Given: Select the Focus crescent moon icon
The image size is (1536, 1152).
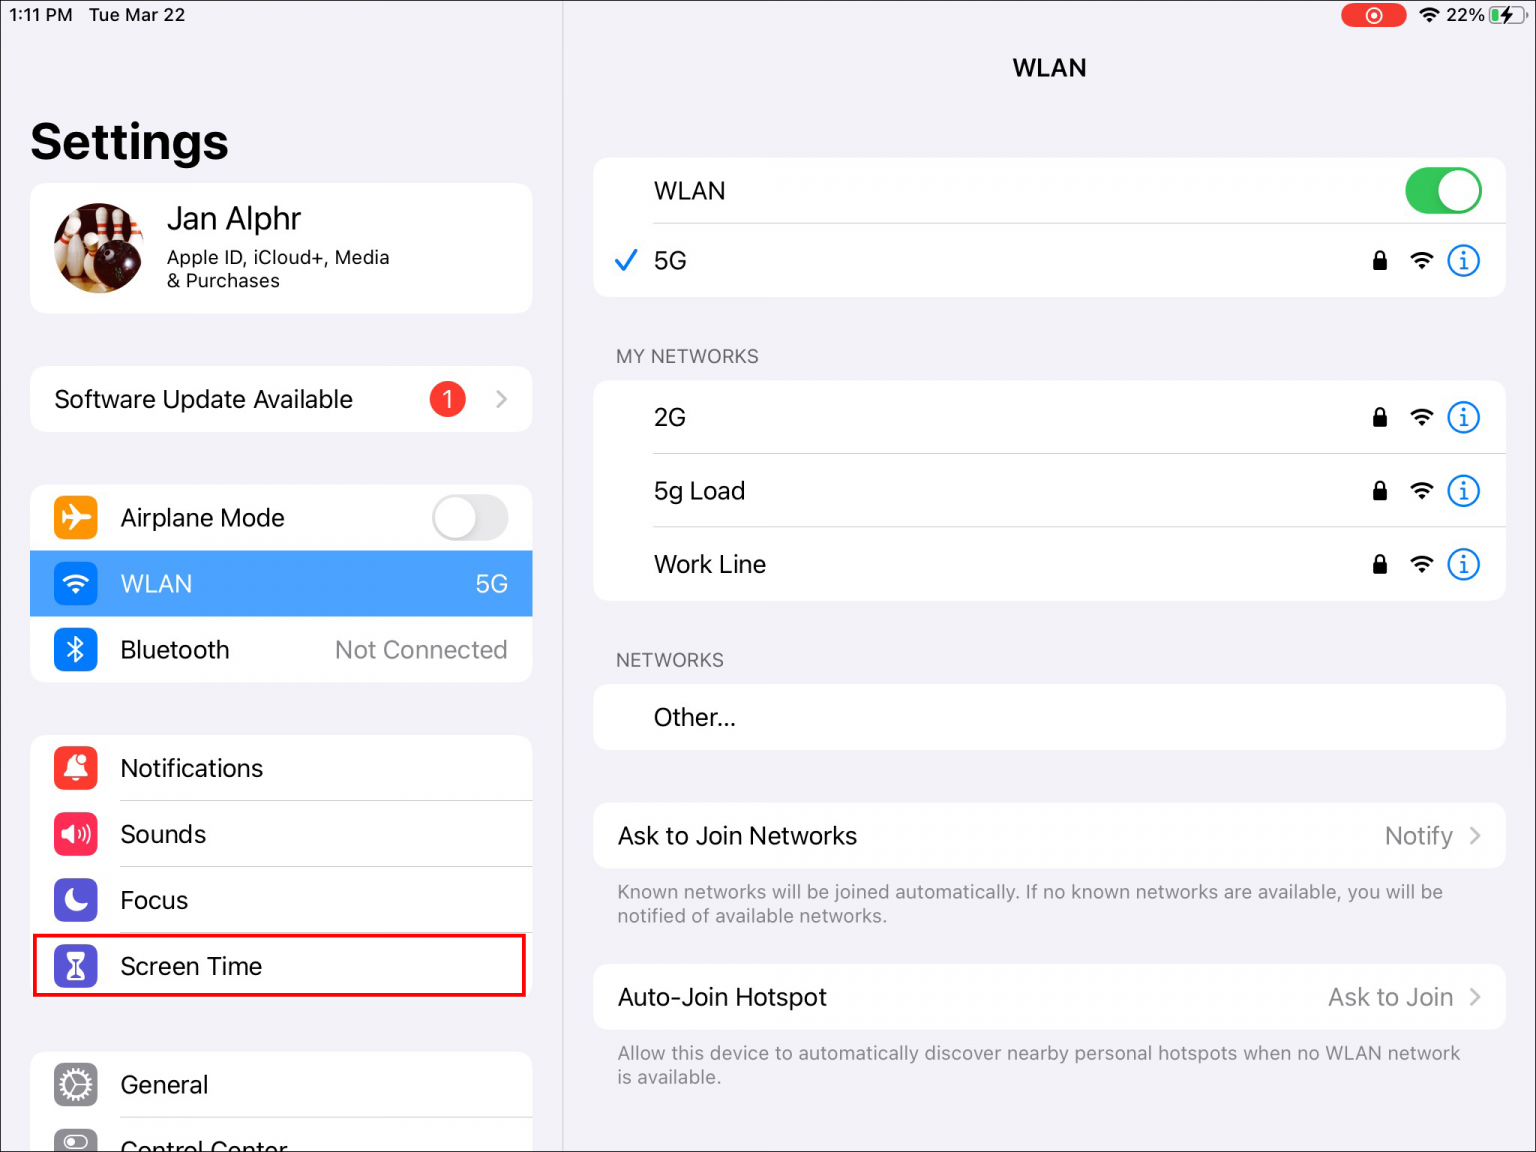Looking at the screenshot, I should 75,900.
